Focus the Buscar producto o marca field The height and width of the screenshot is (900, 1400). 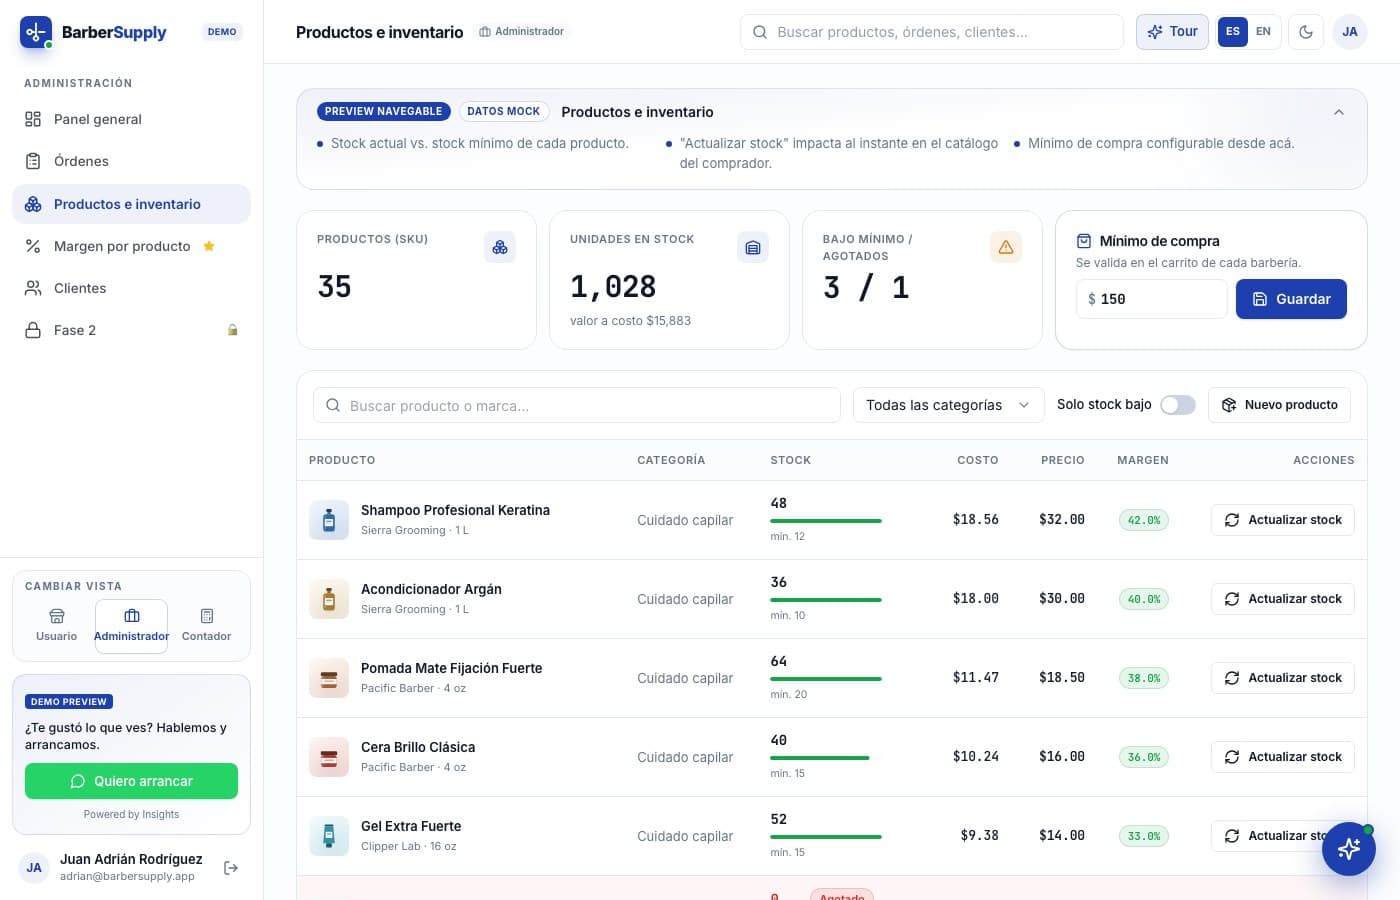[x=577, y=405]
